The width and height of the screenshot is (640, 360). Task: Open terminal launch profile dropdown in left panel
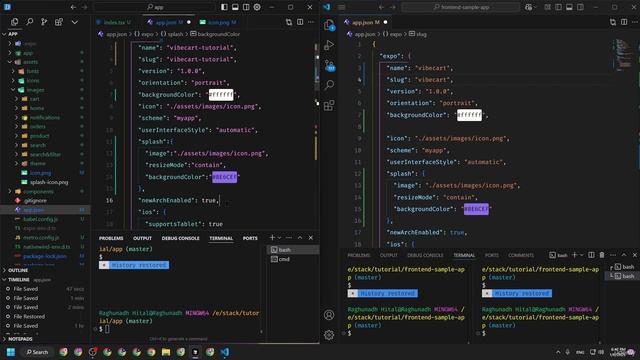[280, 238]
